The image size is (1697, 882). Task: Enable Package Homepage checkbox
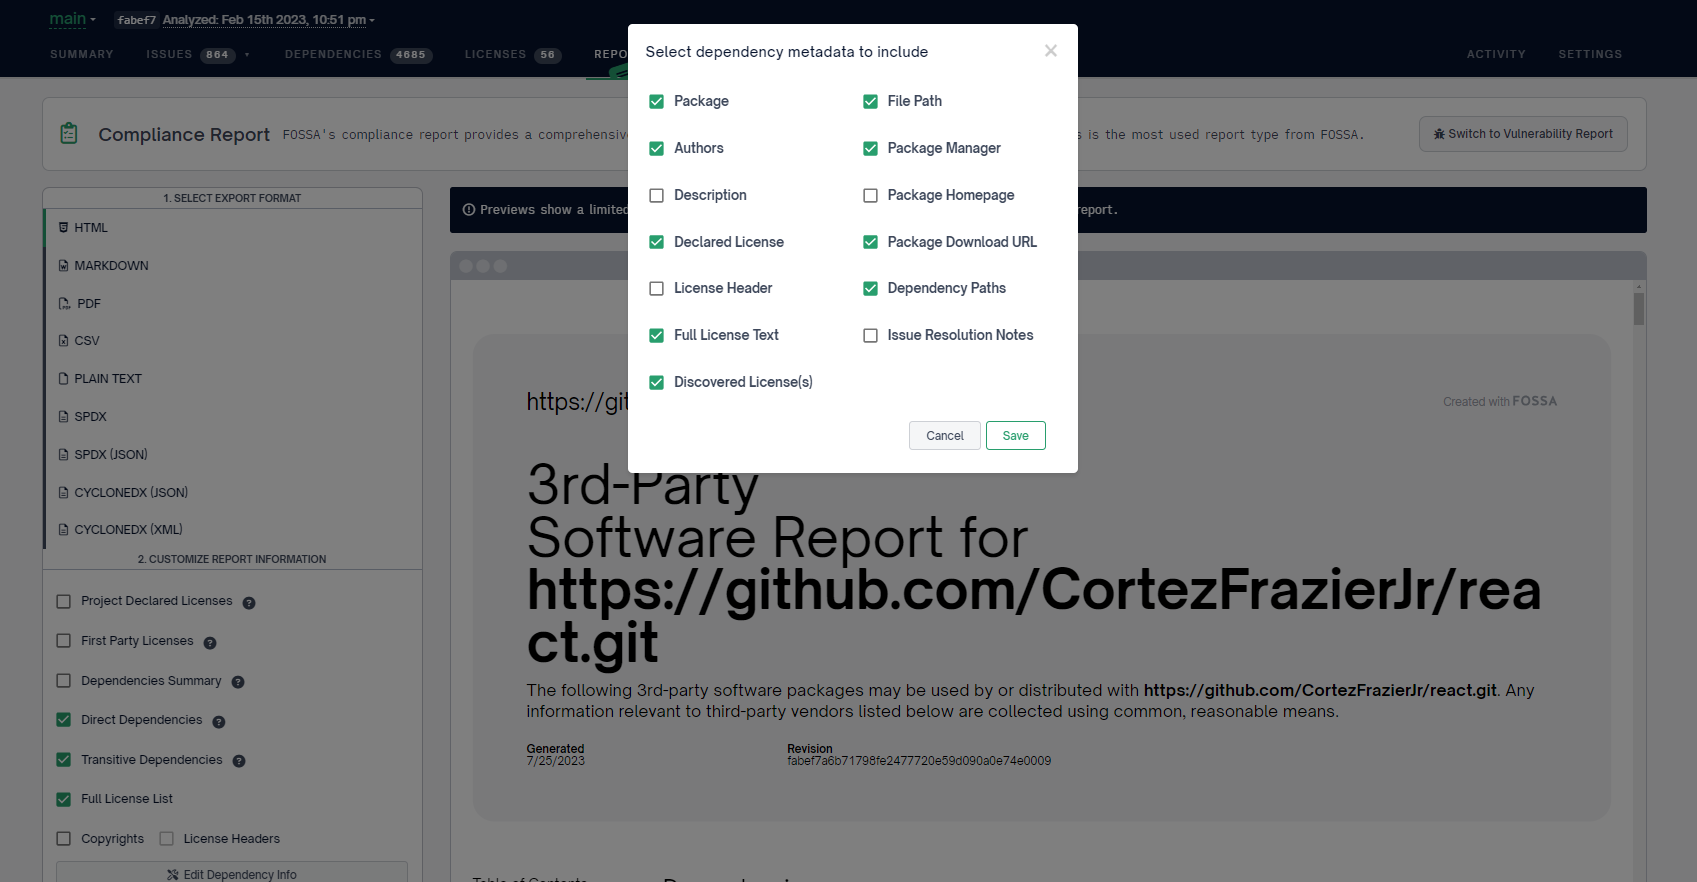tap(870, 195)
